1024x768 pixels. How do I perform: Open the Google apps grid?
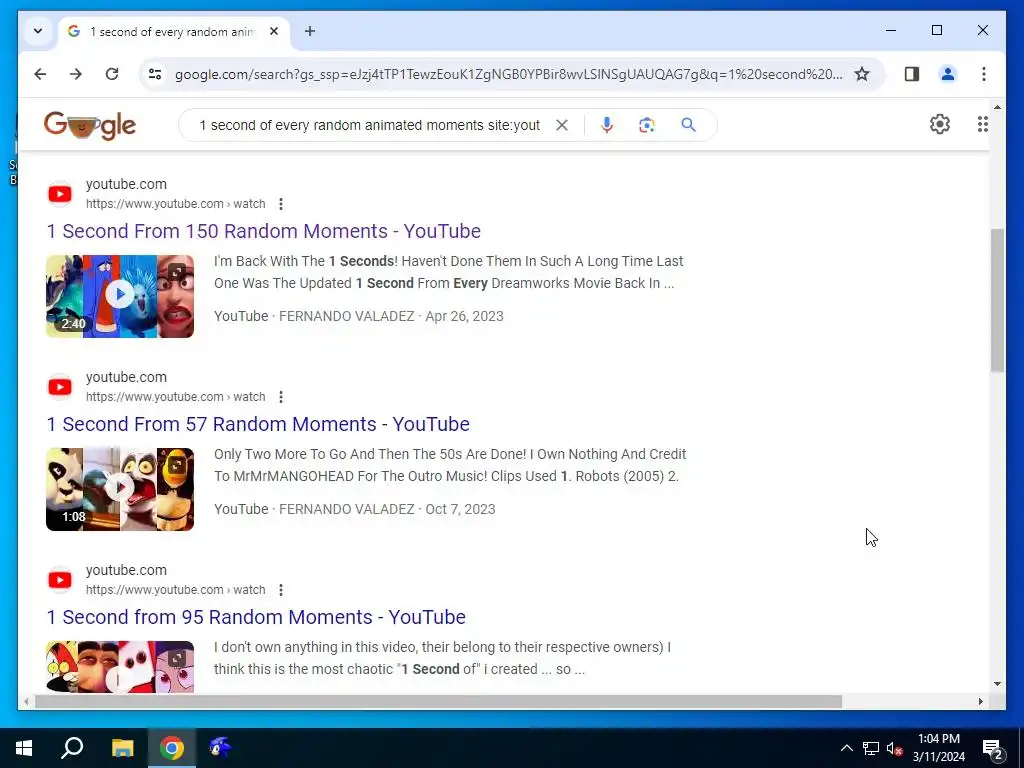click(x=982, y=124)
